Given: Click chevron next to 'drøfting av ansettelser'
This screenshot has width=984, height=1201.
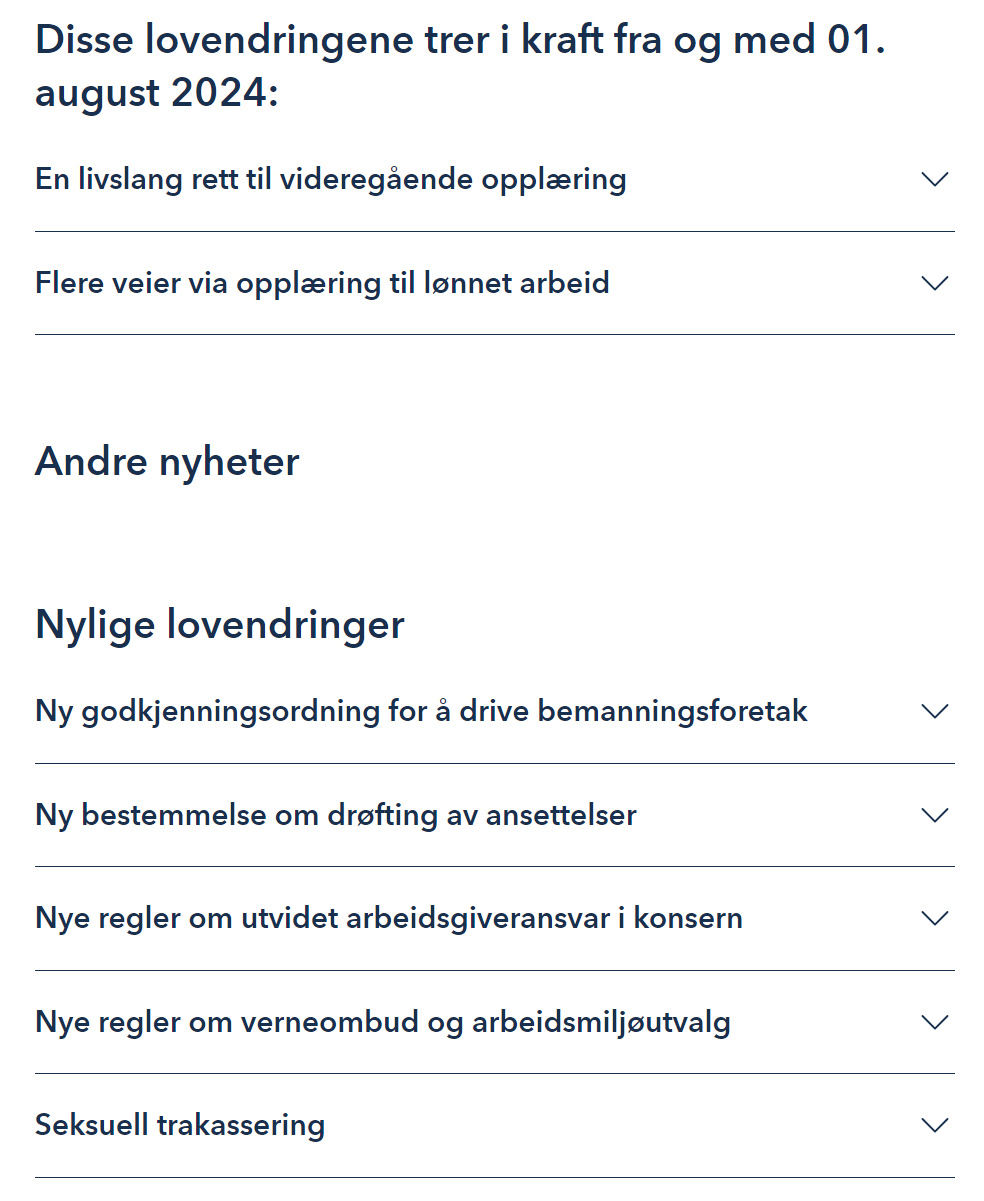Looking at the screenshot, I should [934, 815].
